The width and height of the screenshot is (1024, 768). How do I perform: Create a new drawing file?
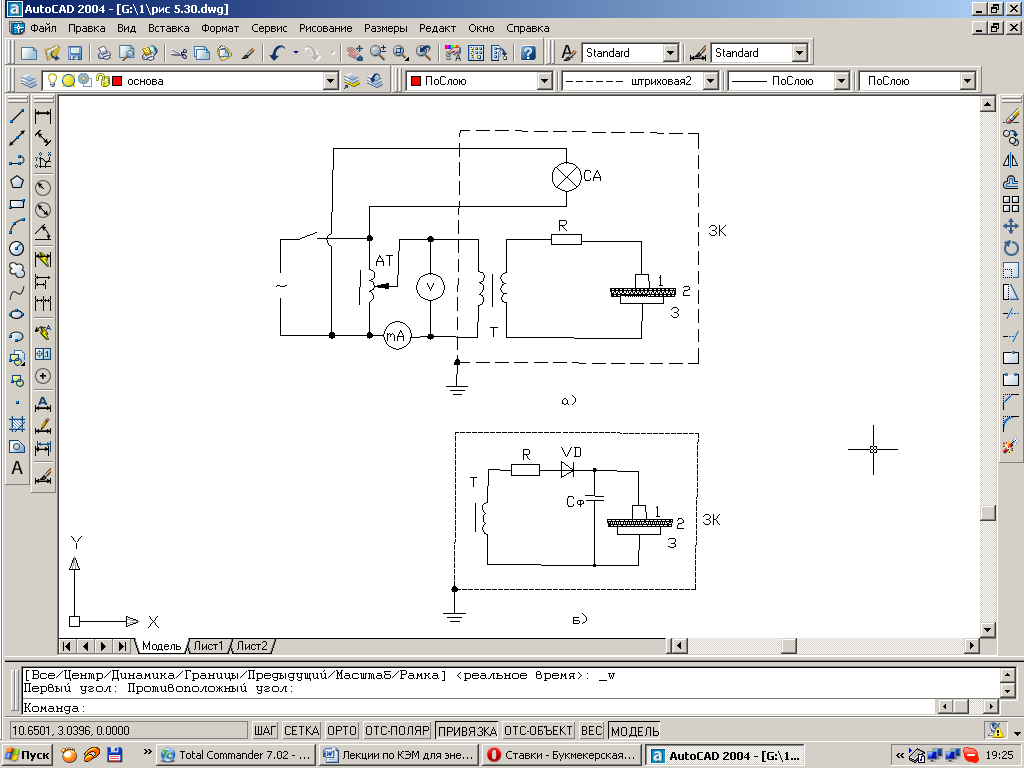point(29,53)
